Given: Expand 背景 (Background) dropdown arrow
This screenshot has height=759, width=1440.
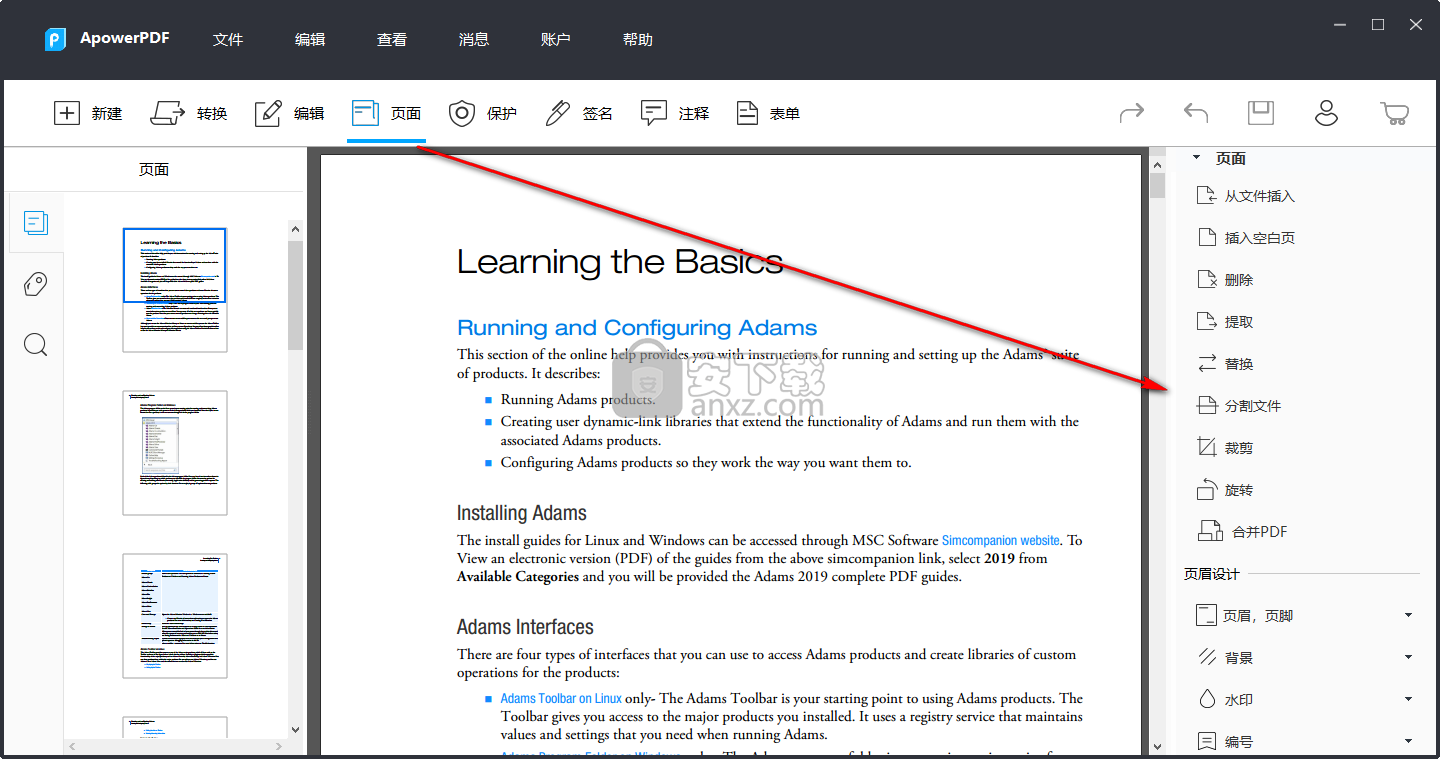Looking at the screenshot, I should click(1408, 658).
